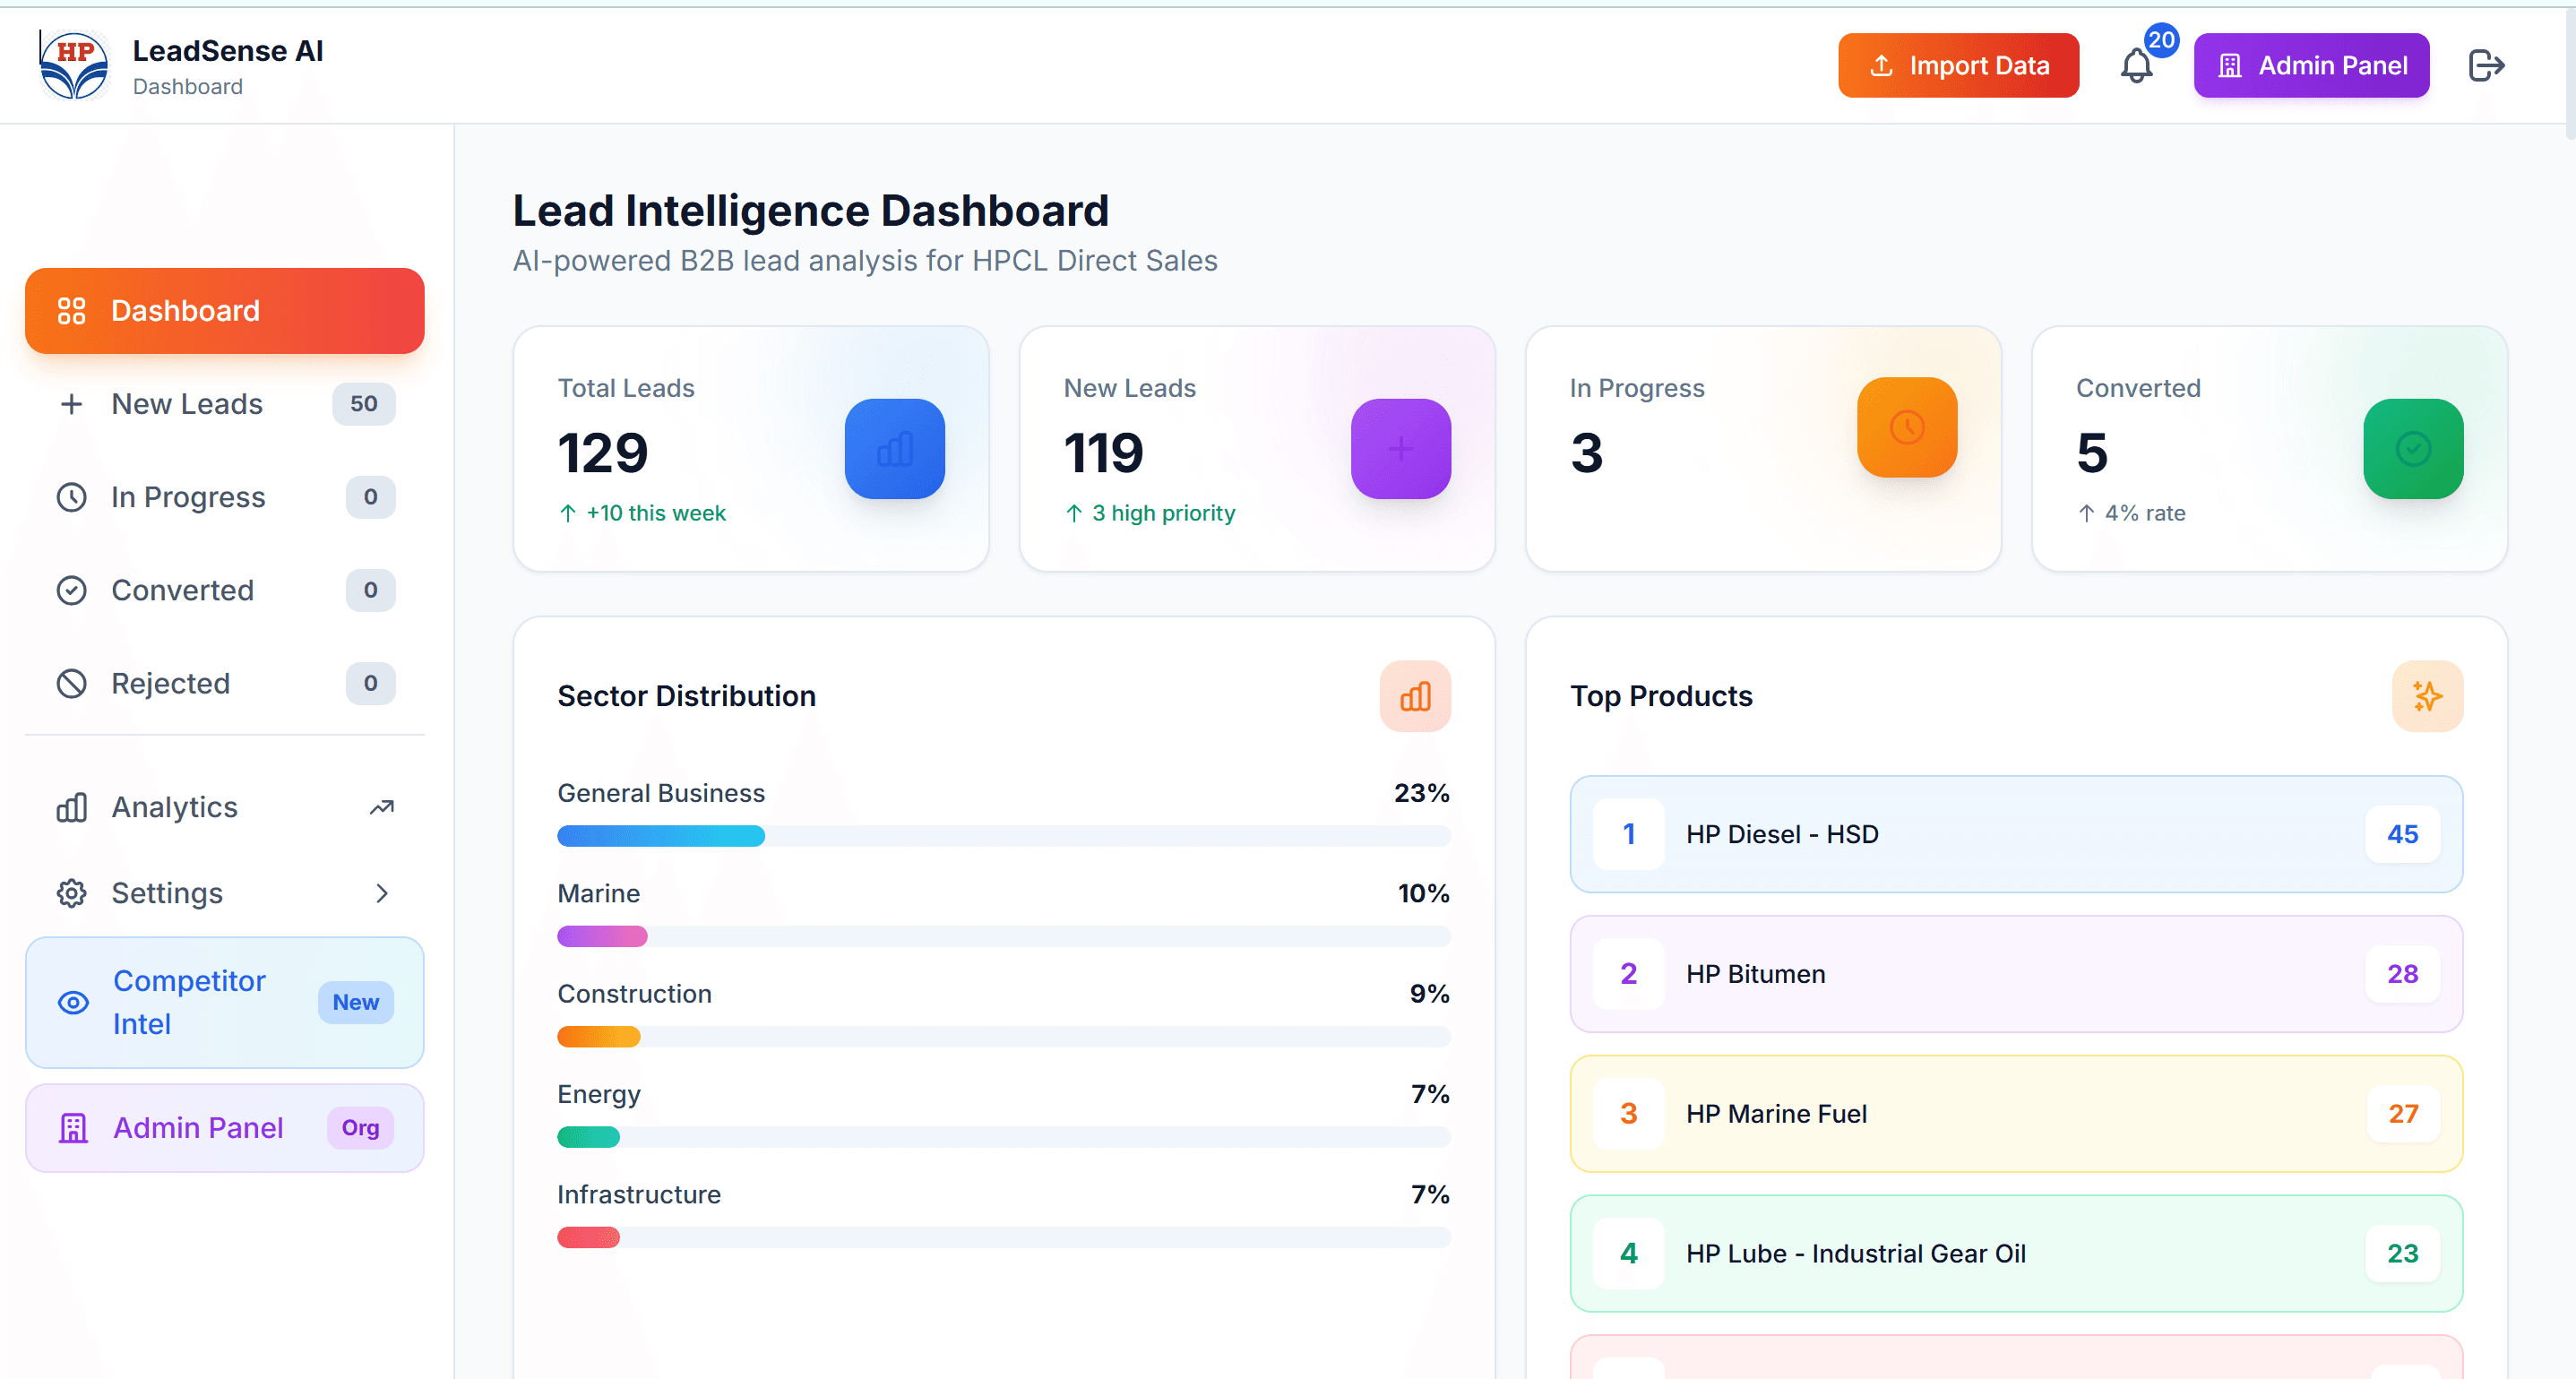Click the 23% General Business value
2576x1379 pixels.
1421,793
